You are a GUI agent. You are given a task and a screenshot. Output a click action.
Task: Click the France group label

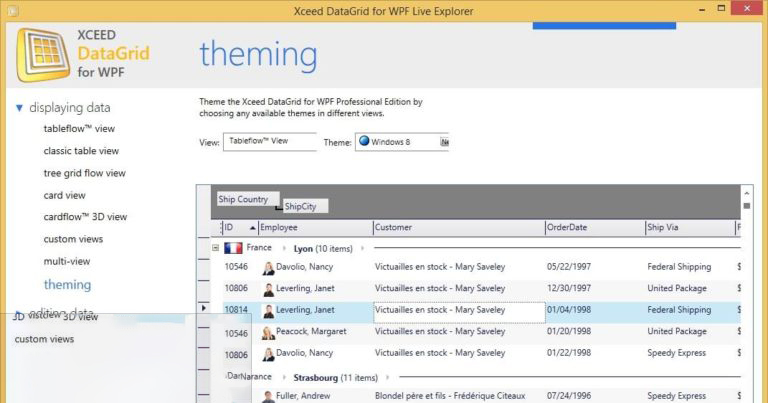[259, 248]
